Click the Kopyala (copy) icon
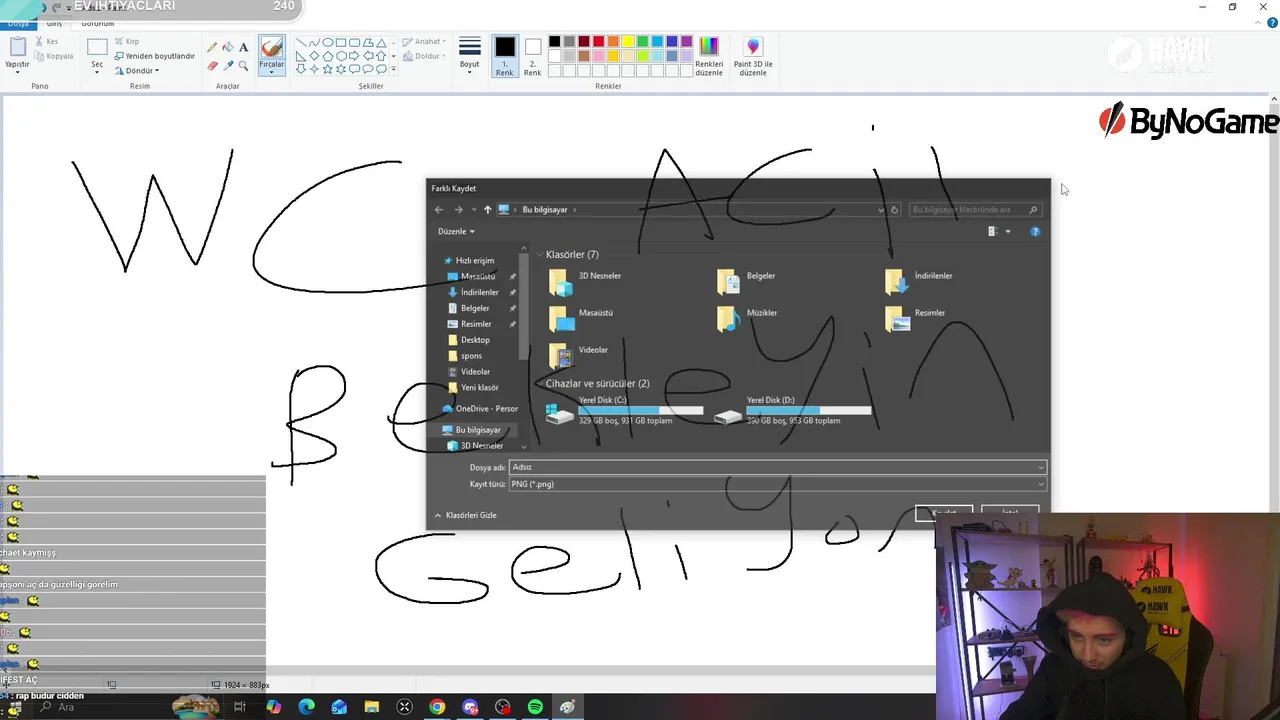The height and width of the screenshot is (720, 1280). point(40,56)
